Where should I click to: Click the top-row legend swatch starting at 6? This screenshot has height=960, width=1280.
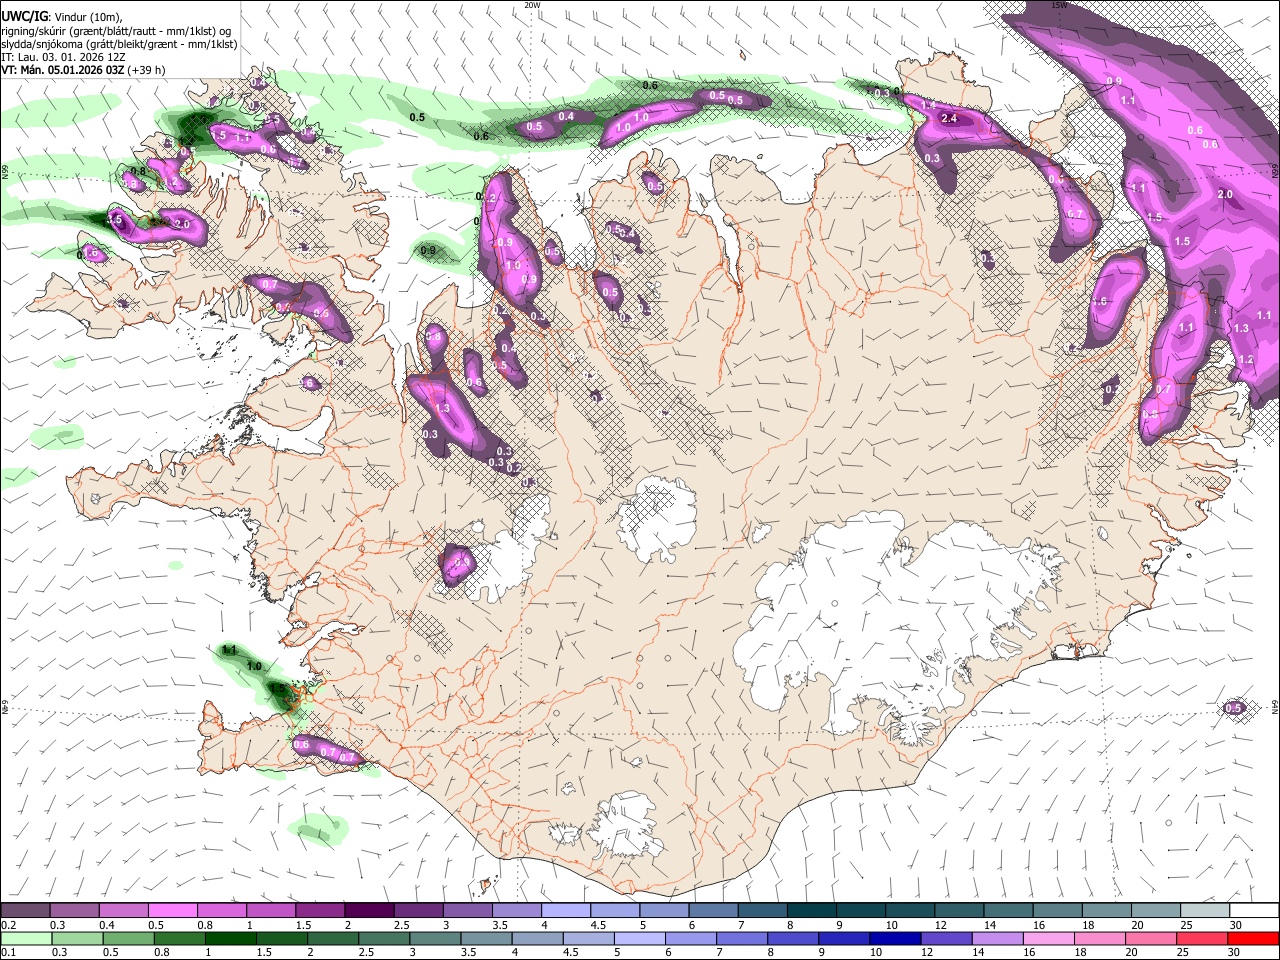point(713,911)
